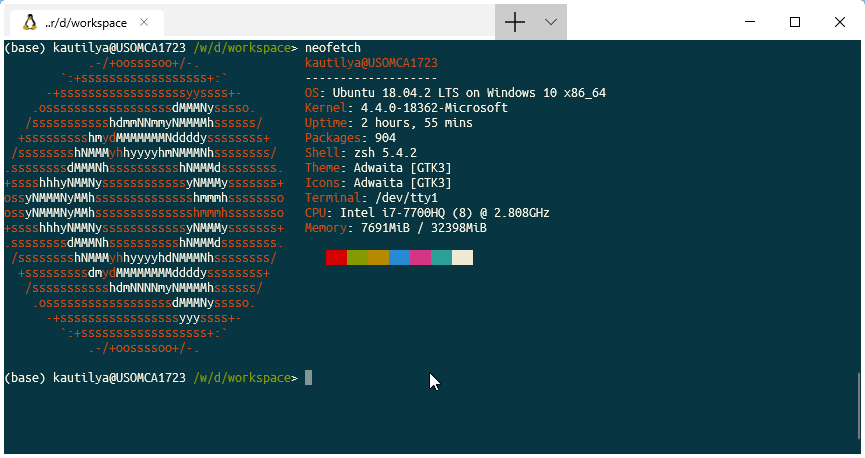Click the Theme 'Adwaita [GTK3]' value
This screenshot has height=458, width=865.
[402, 168]
